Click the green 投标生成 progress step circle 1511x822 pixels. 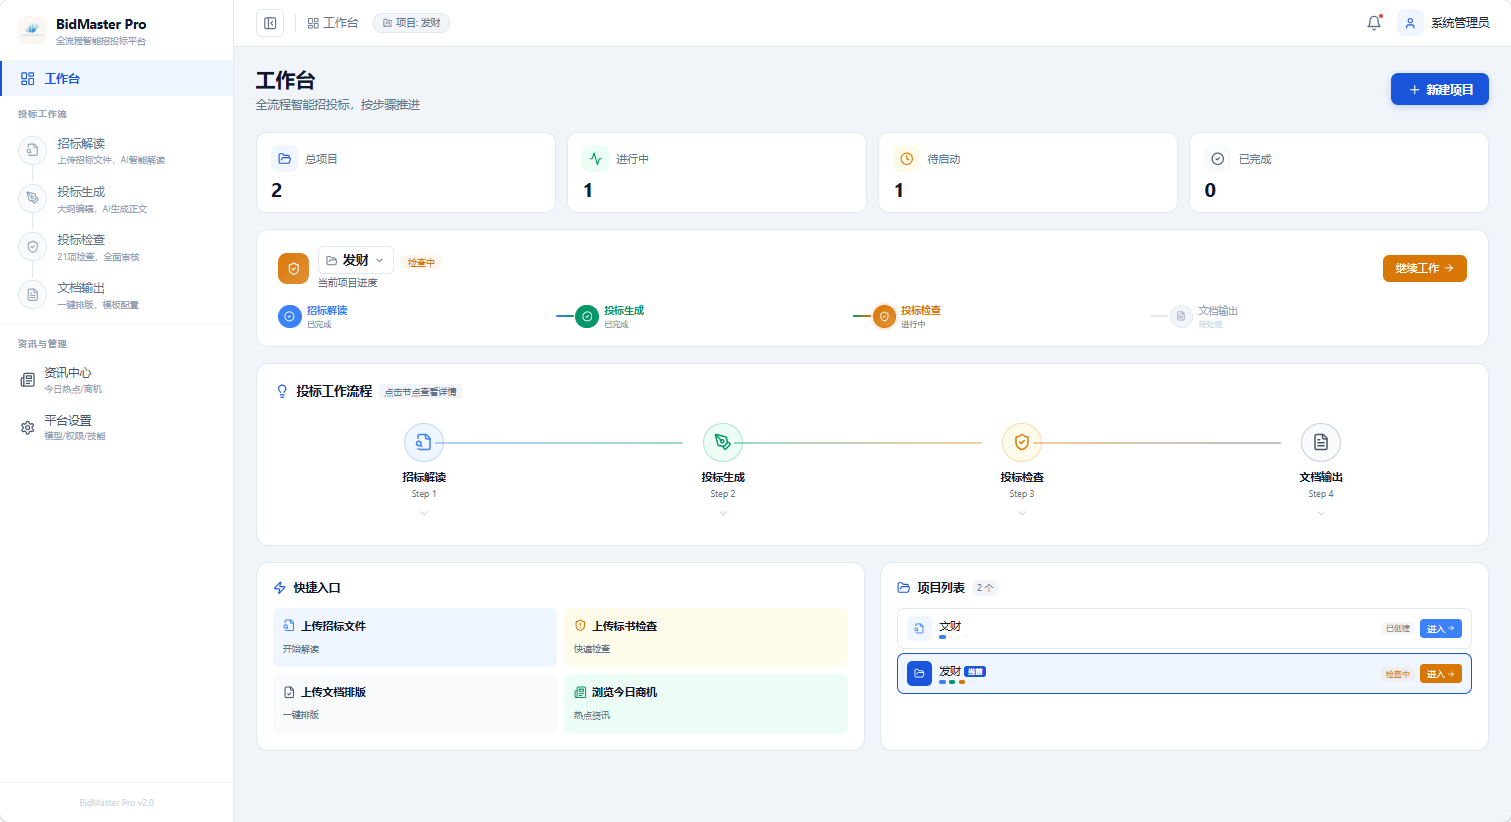point(587,317)
